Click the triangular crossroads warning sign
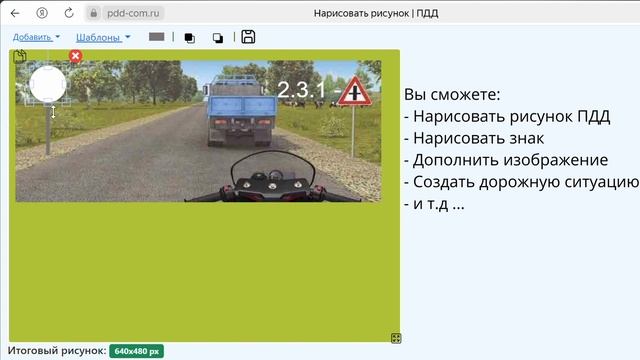640x360 pixels. (x=355, y=91)
